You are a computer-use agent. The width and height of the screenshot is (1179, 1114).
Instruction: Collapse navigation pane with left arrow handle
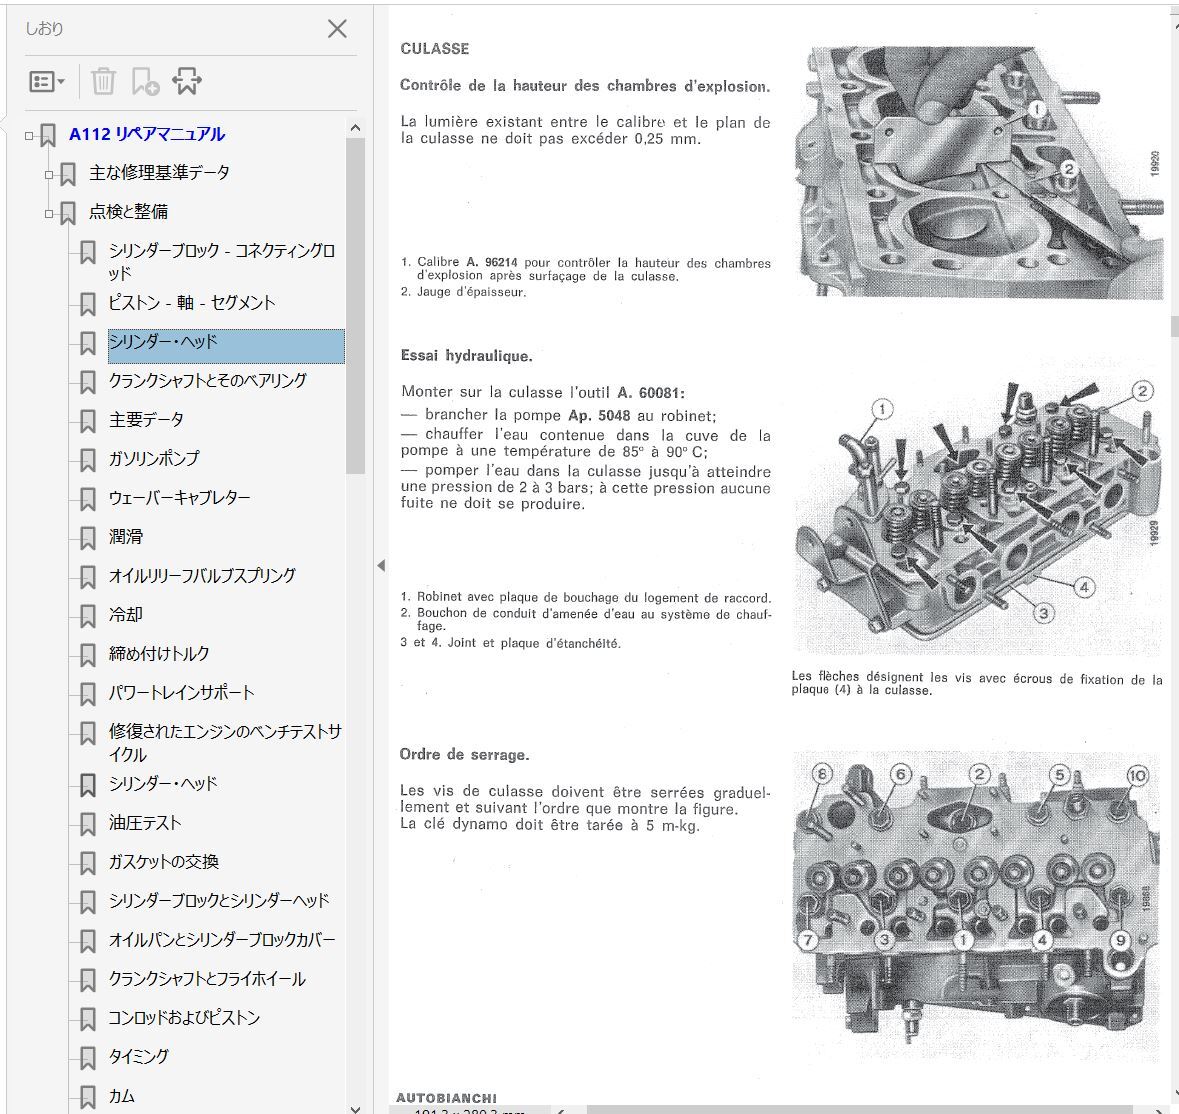(381, 565)
